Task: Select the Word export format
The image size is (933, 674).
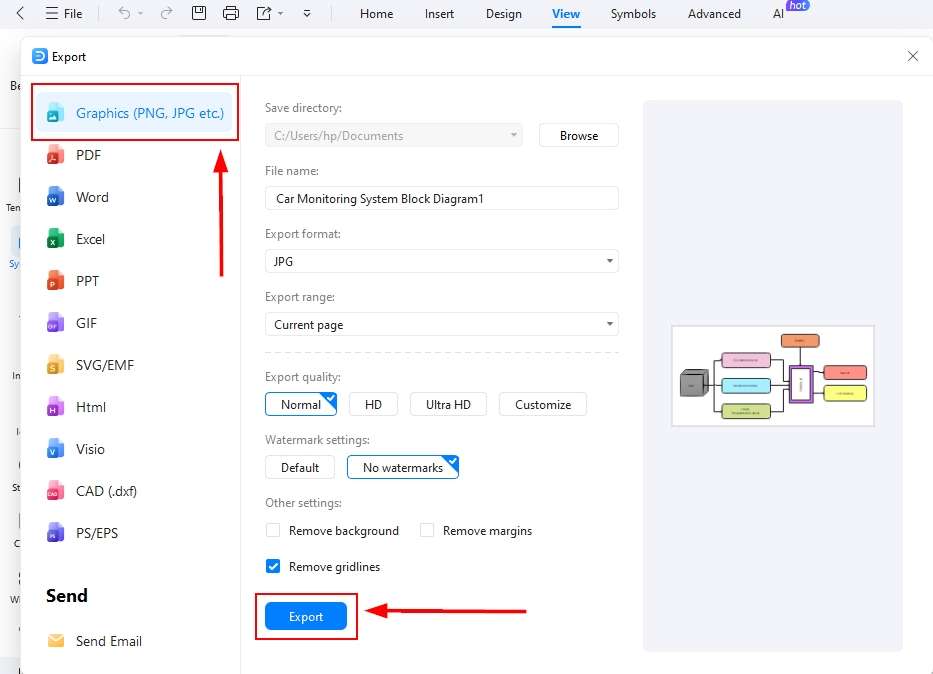Action: point(92,197)
